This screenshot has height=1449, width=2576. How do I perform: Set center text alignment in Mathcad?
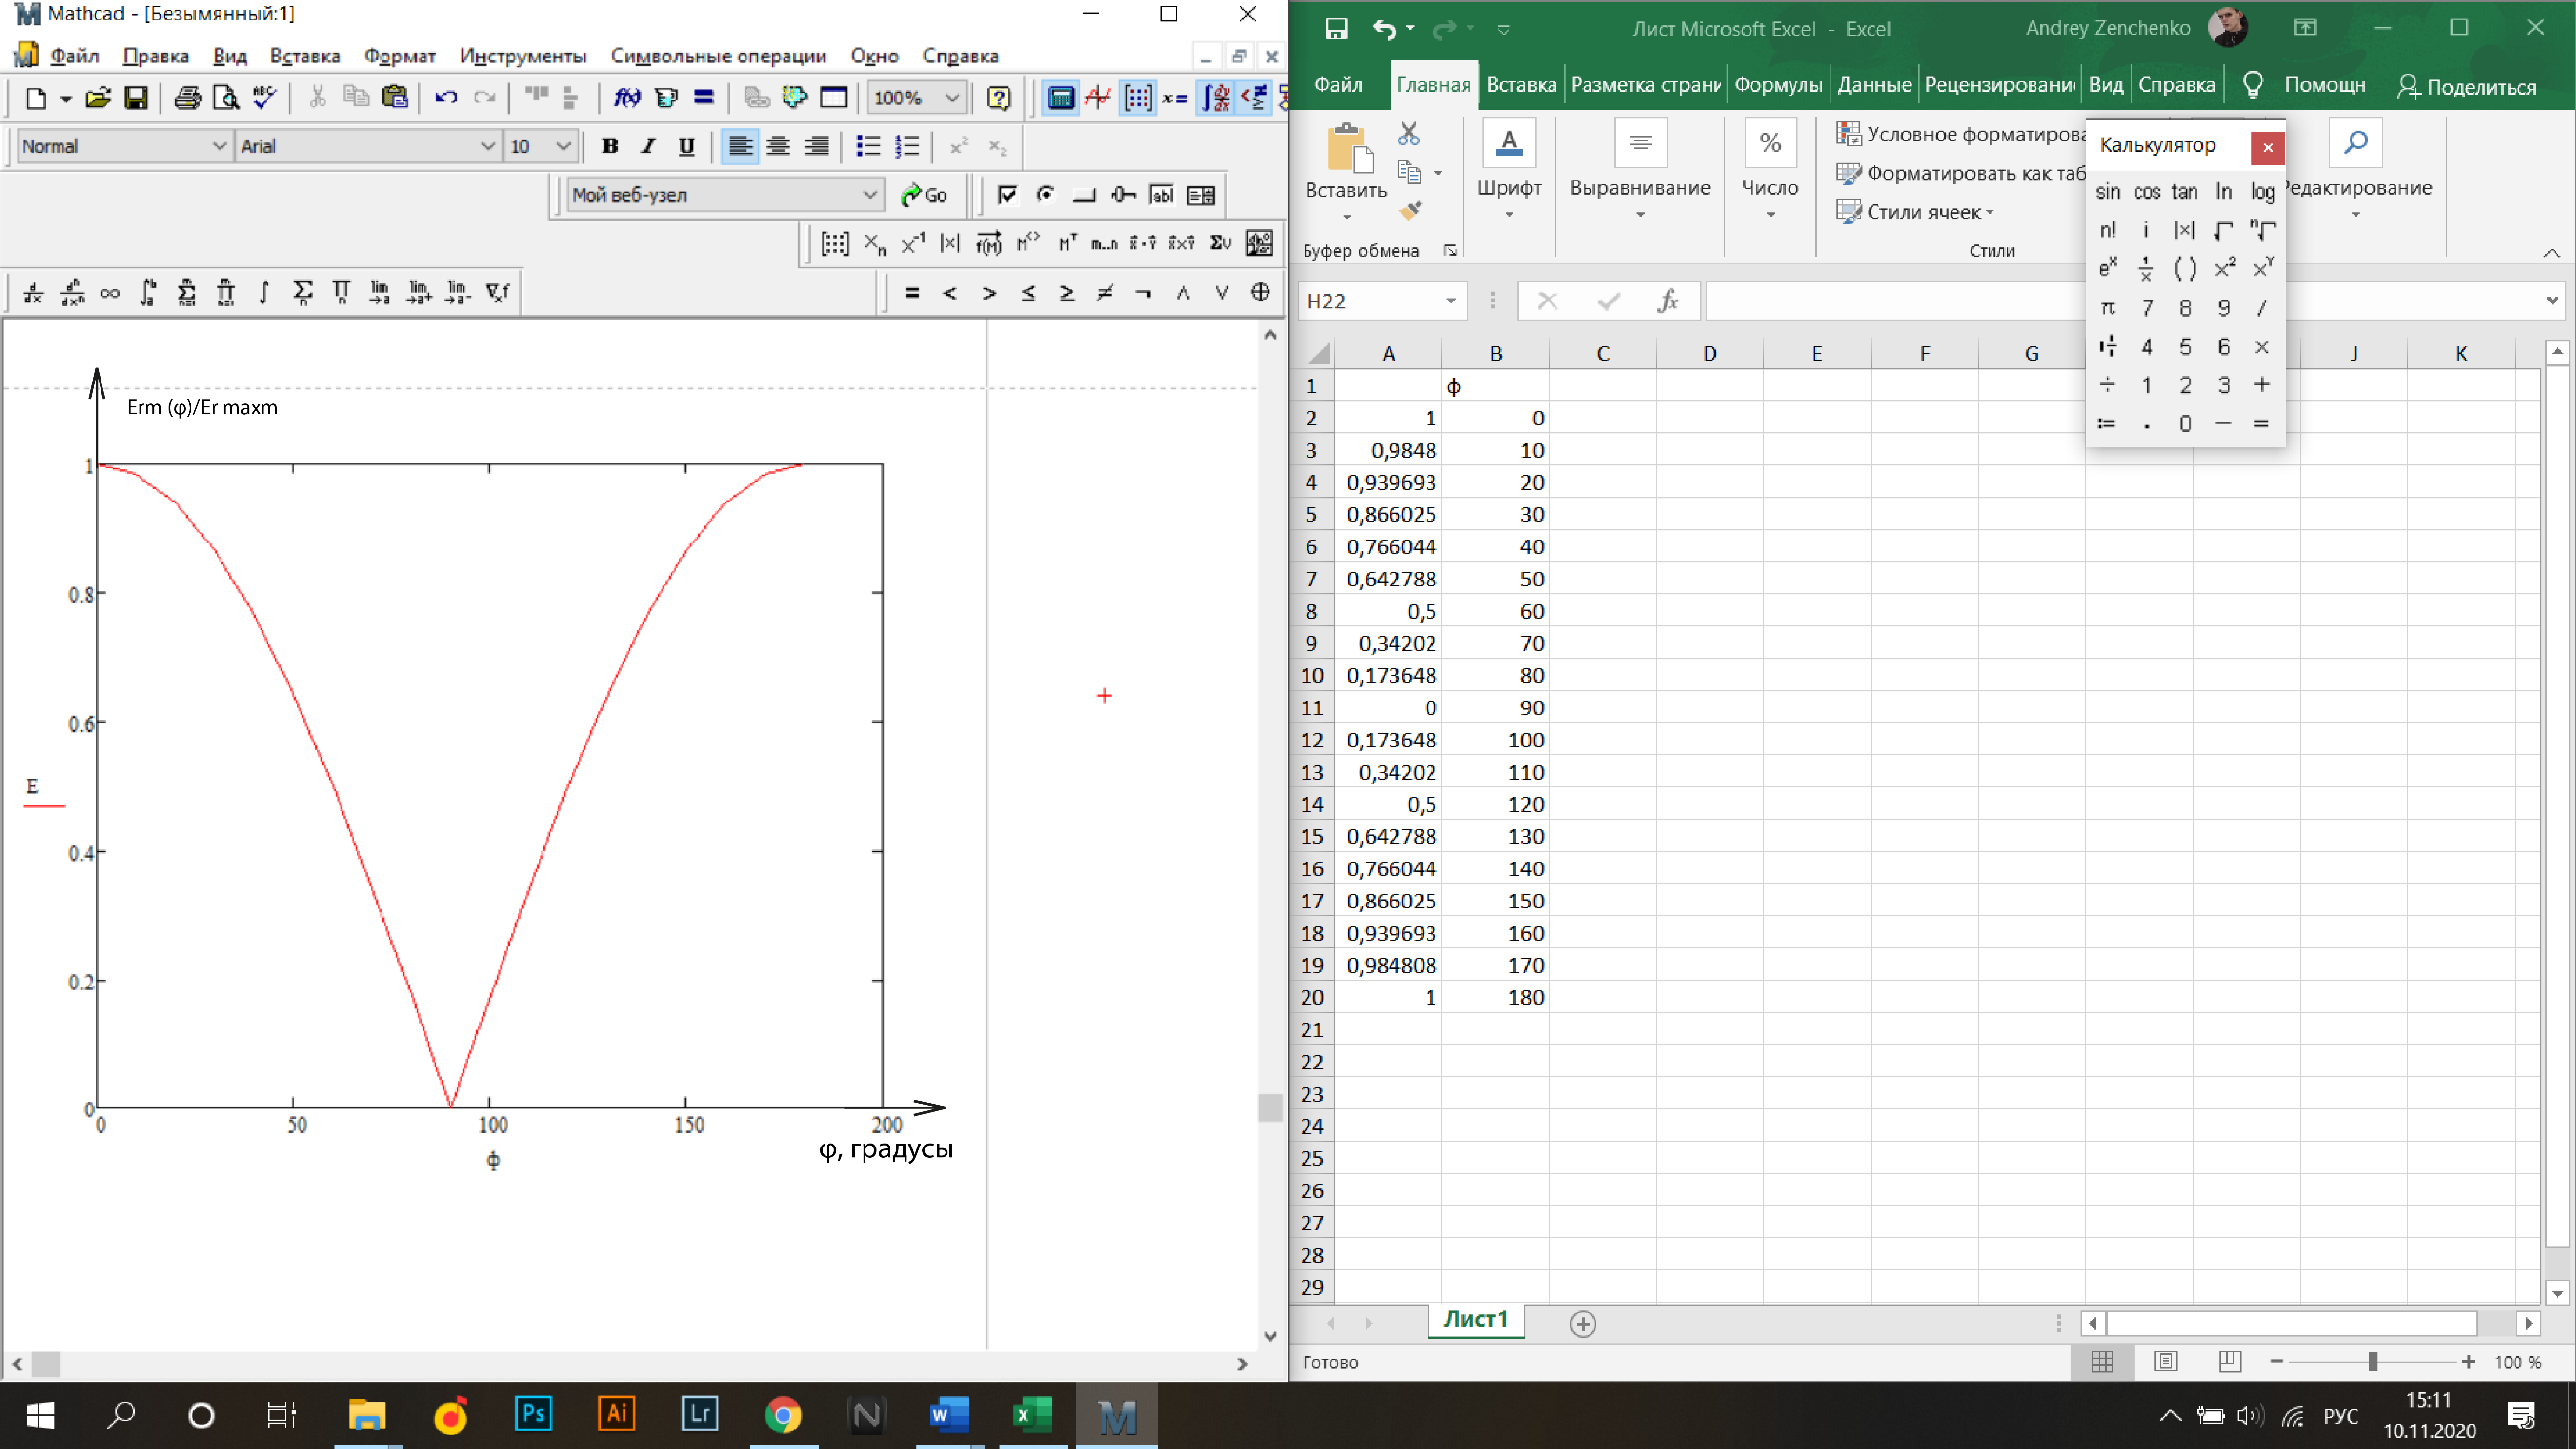pos(779,147)
